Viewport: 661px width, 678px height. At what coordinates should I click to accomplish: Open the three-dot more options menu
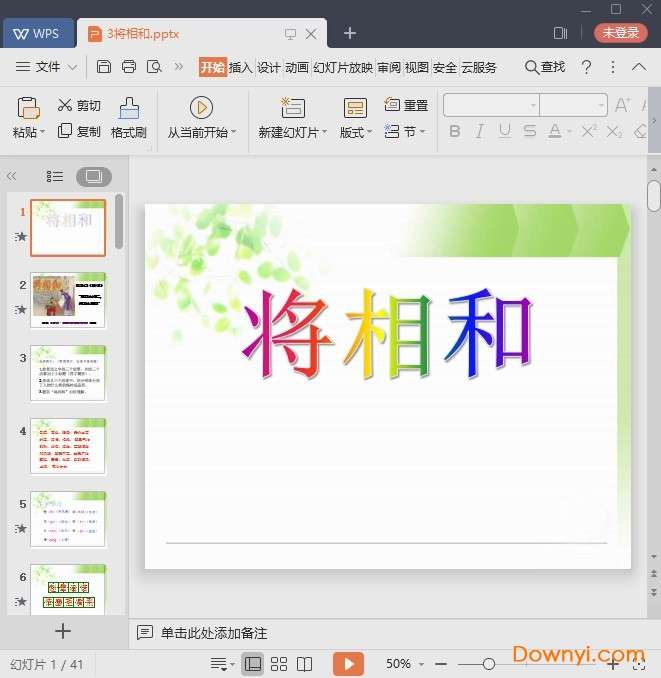[613, 67]
